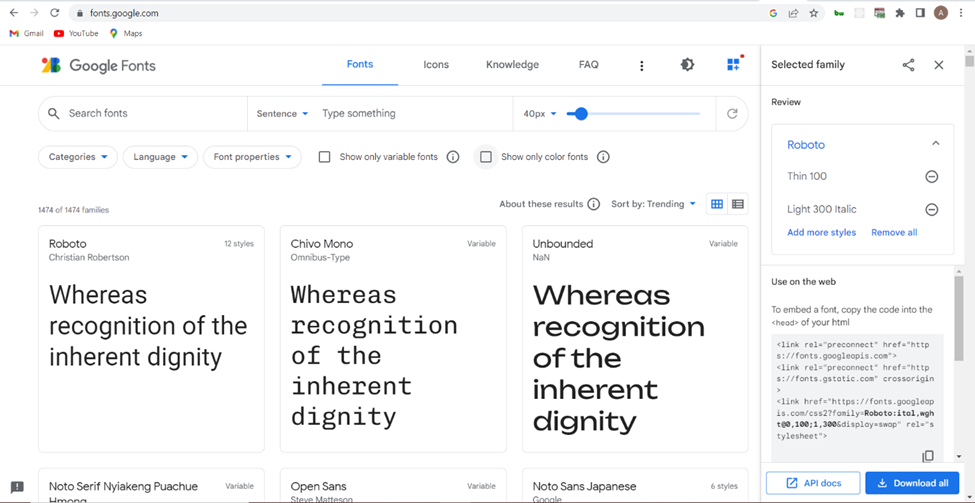
Task: Reset preview with the refresh icon
Action: (732, 114)
